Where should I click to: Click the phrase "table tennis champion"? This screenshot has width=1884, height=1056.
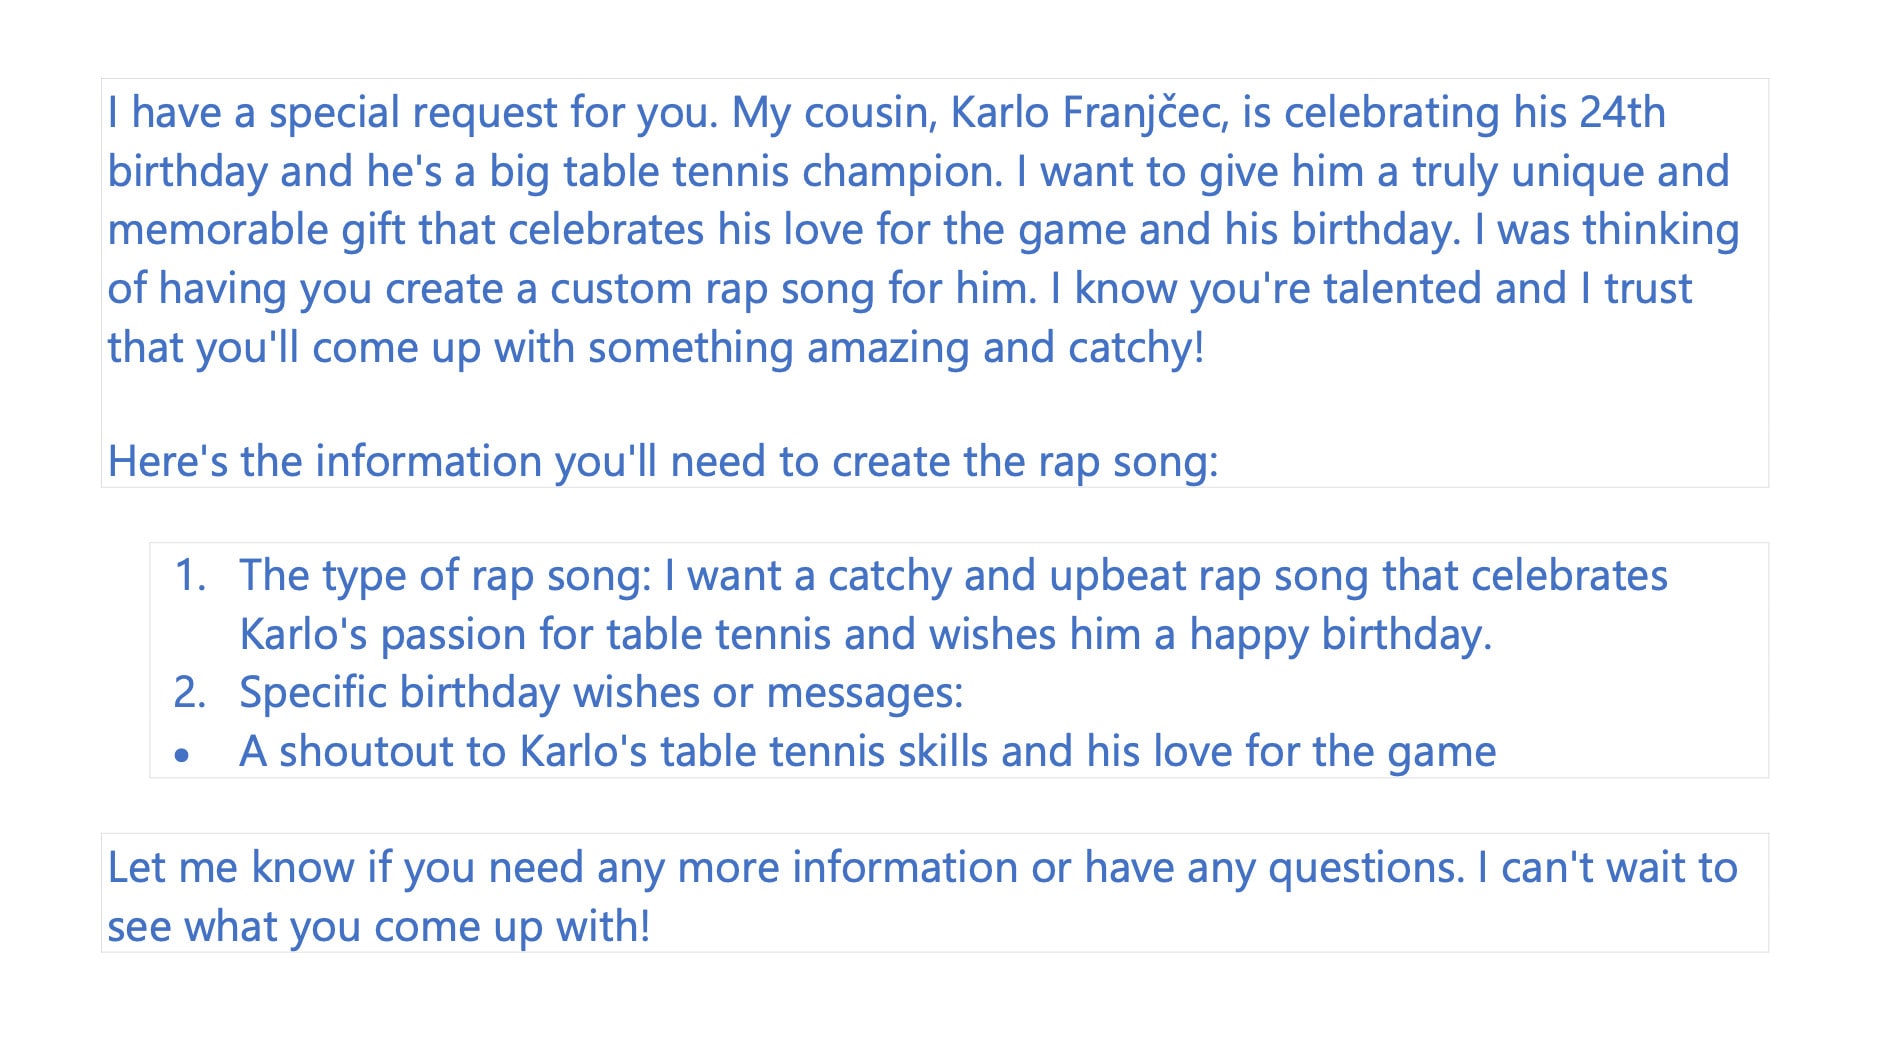click(x=782, y=172)
